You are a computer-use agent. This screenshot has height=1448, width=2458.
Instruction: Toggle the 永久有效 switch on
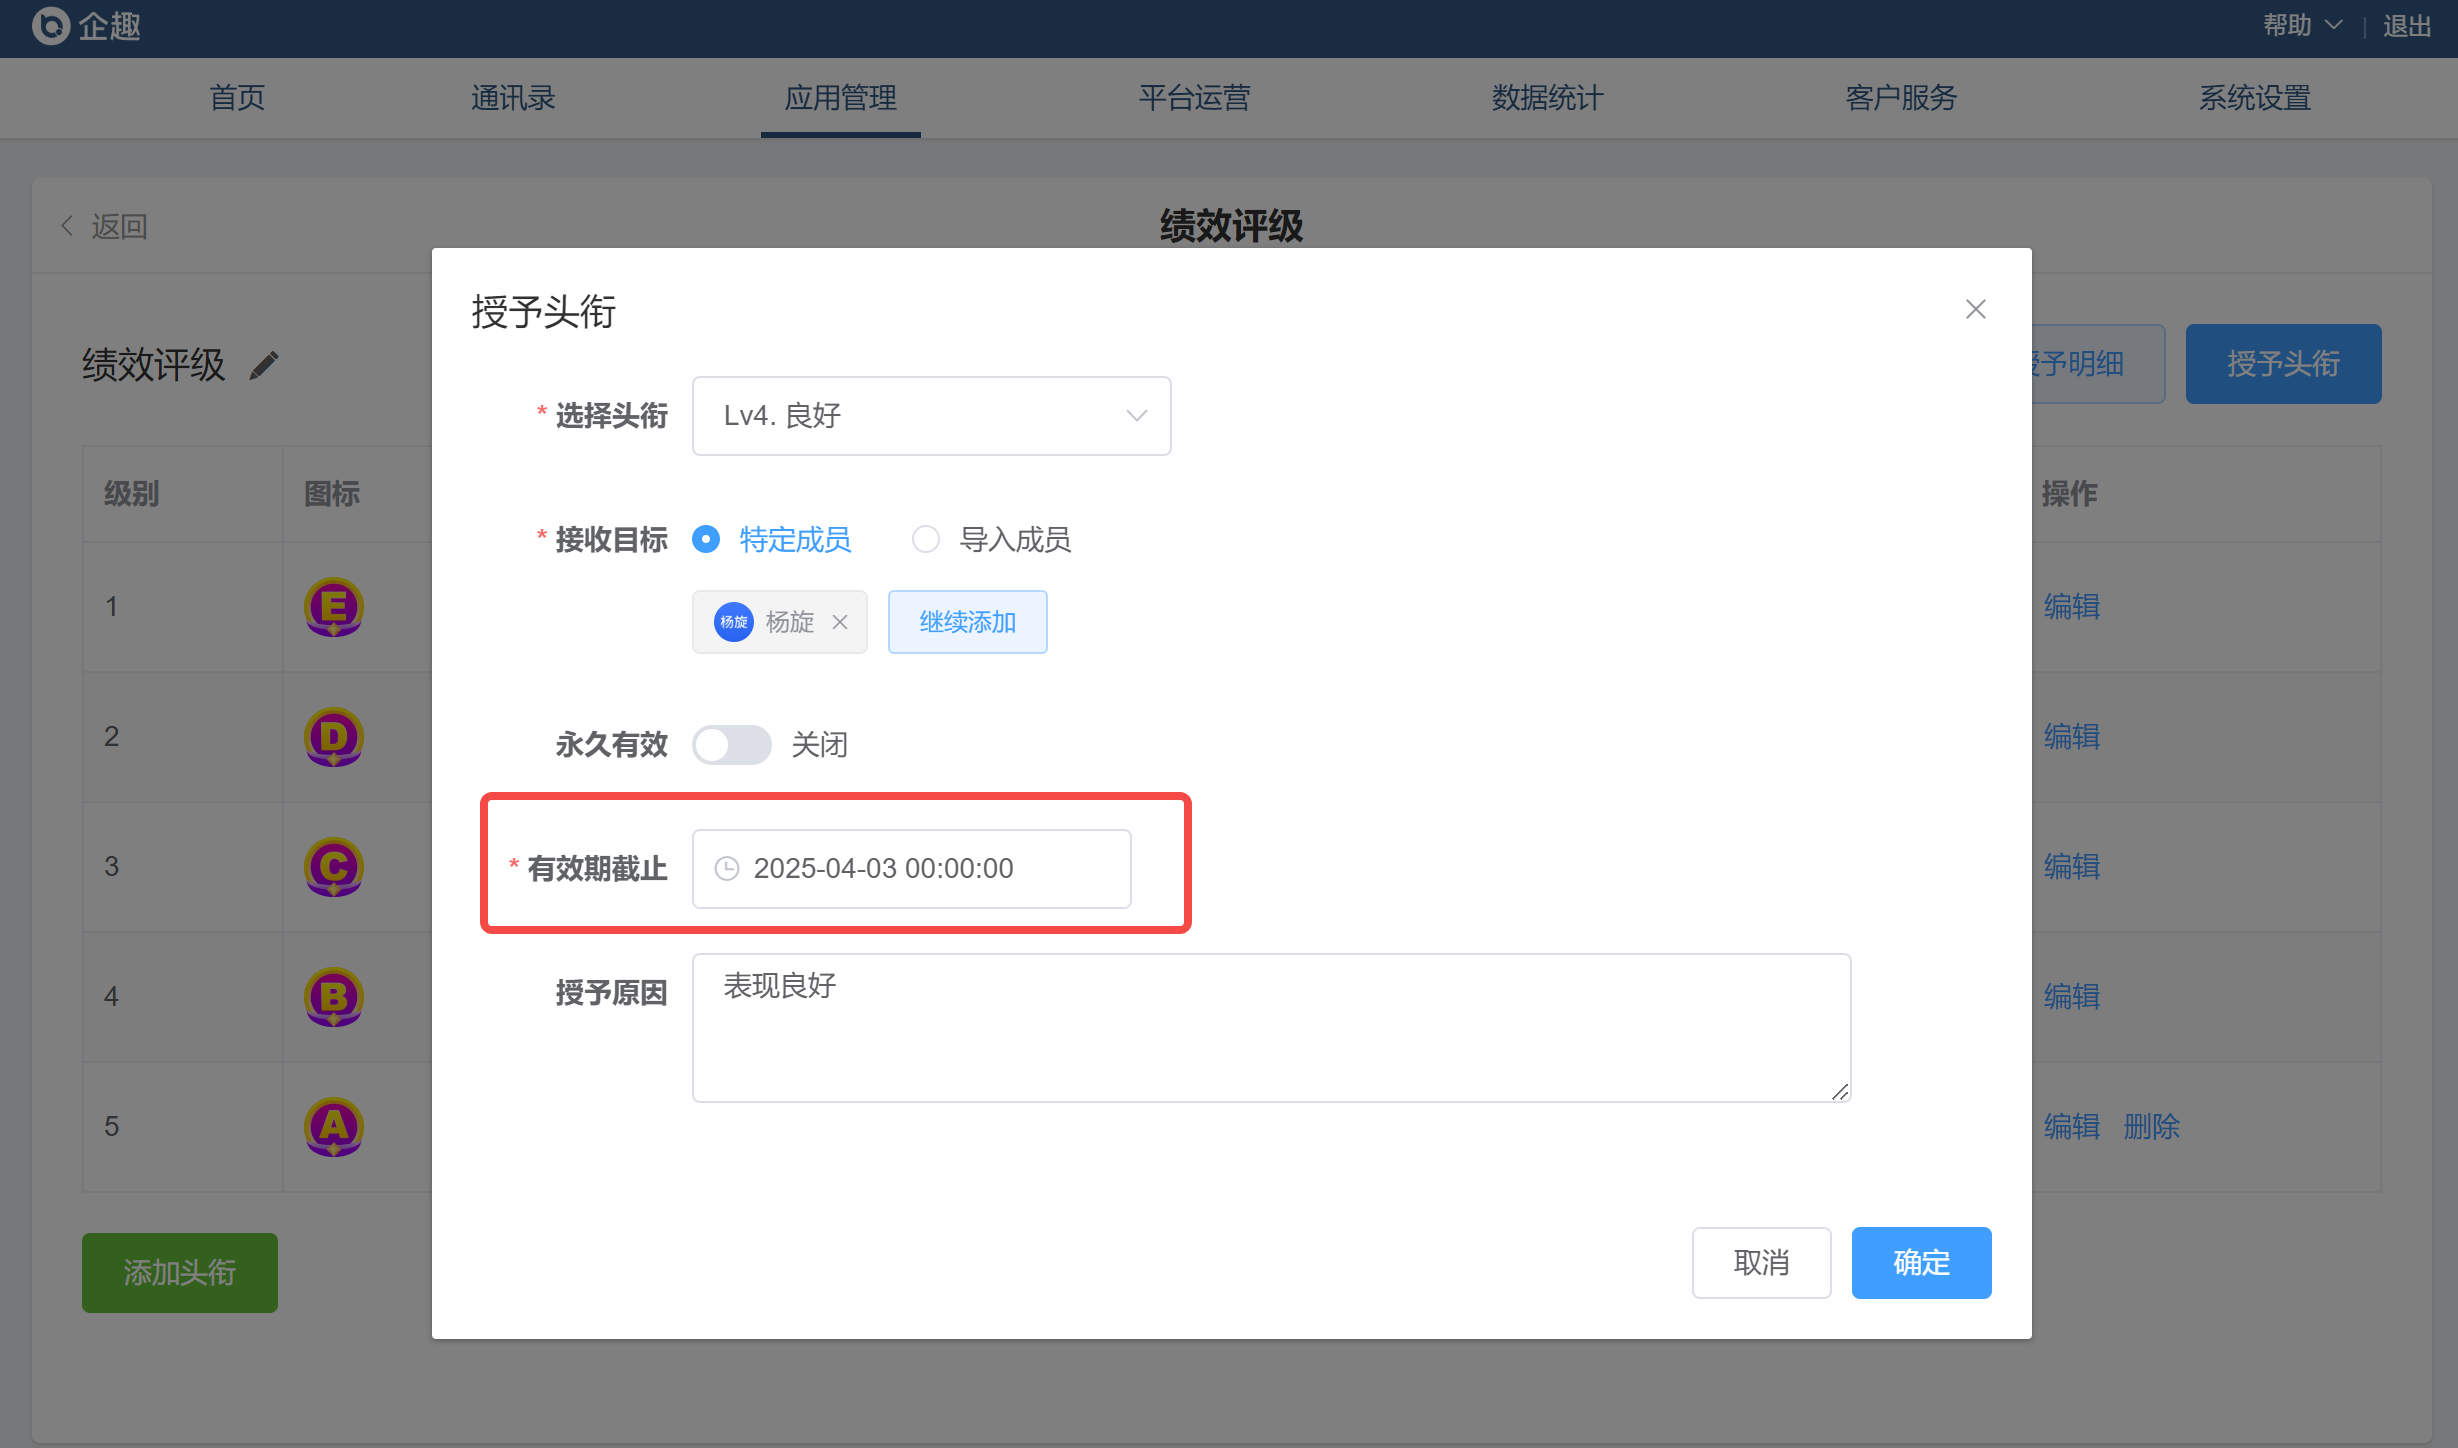click(x=731, y=745)
